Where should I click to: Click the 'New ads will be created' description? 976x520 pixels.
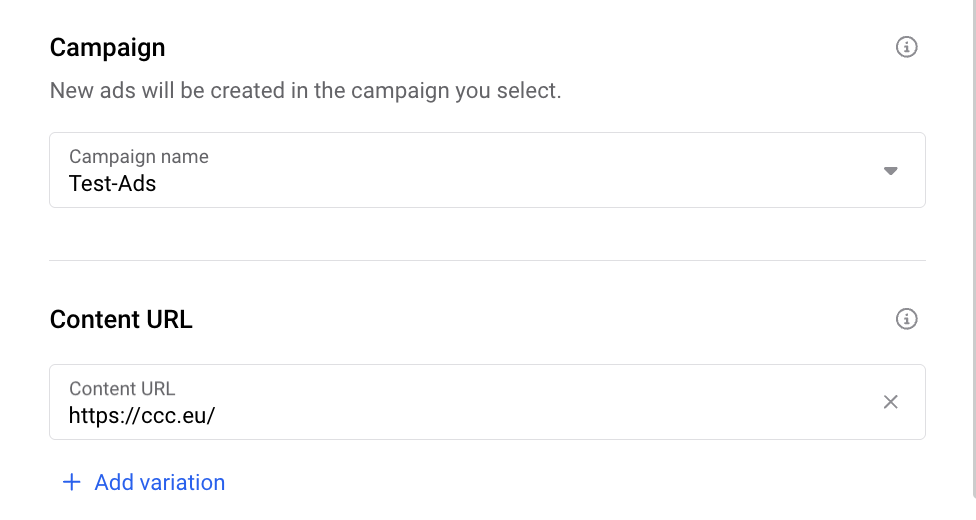305,91
